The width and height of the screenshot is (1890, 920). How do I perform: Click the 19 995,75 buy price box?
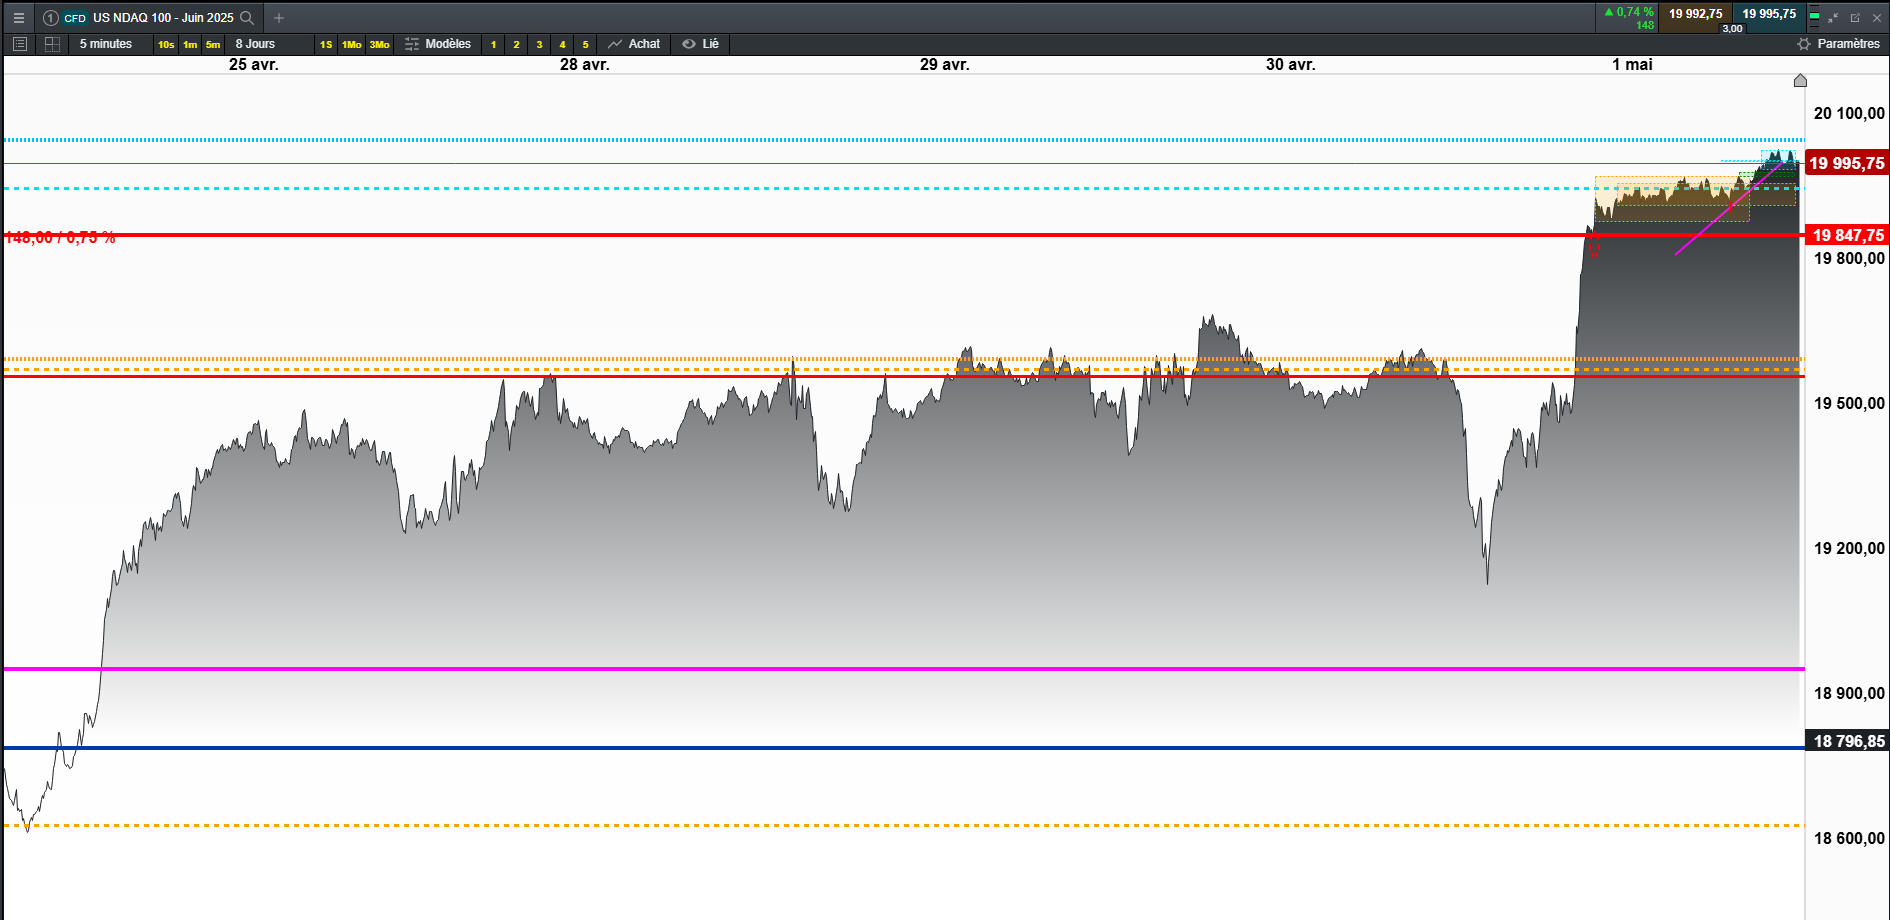click(x=1769, y=14)
